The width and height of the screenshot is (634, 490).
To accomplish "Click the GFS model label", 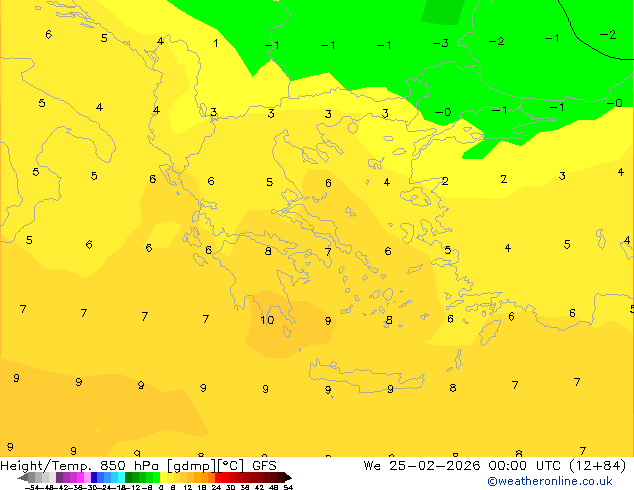I will [x=264, y=466].
